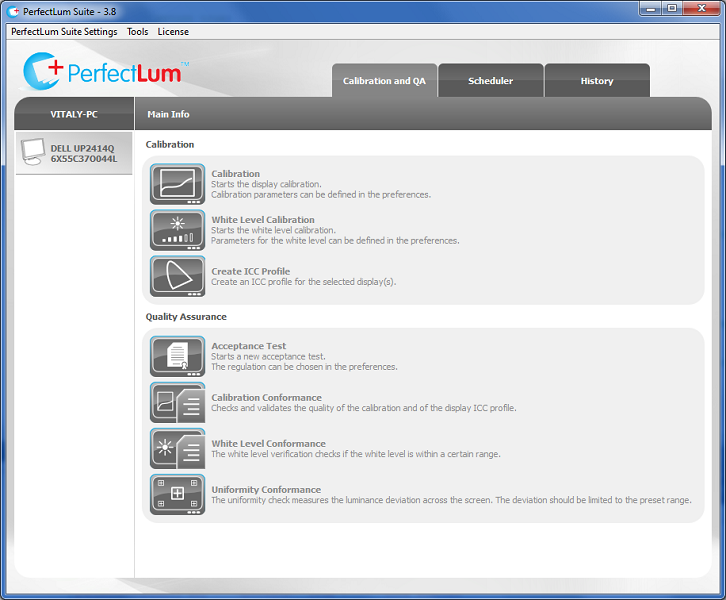726x600 pixels.
Task: Open PerfectLum Suite Settings menu
Action: tap(64, 31)
